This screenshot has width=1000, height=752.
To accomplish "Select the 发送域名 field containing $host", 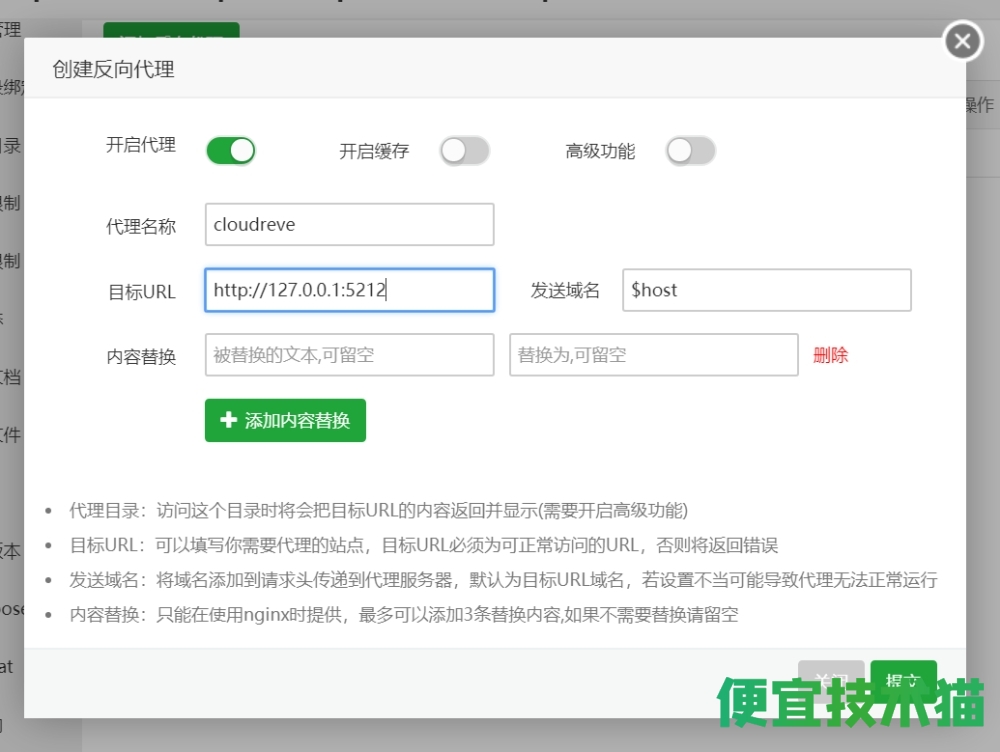I will point(766,290).
